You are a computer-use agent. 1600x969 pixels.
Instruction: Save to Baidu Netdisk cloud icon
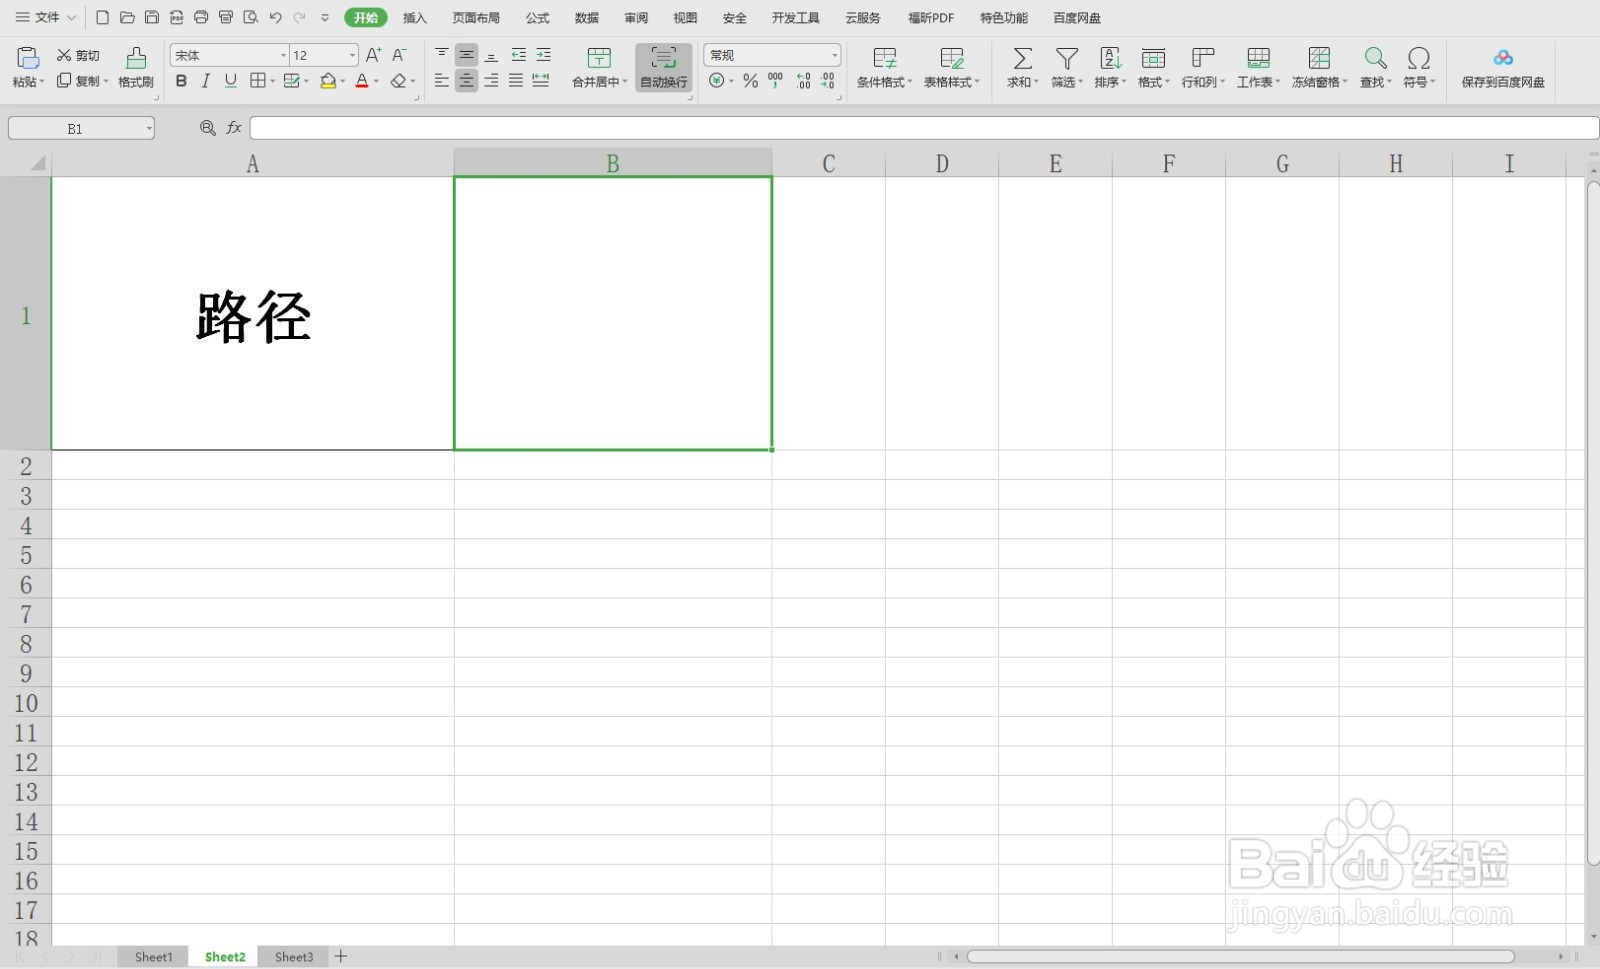coord(1503,67)
